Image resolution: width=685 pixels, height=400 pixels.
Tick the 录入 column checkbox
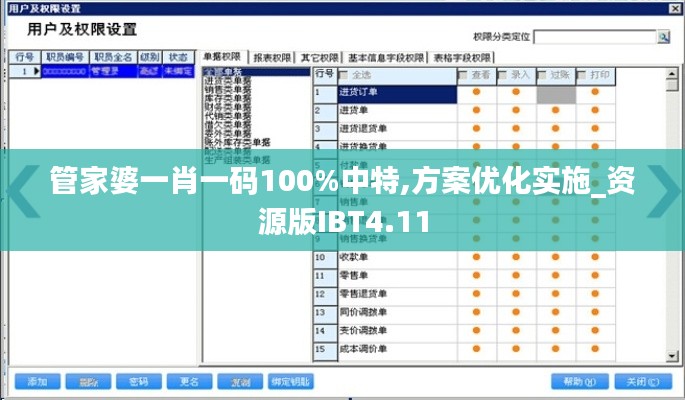(502, 75)
